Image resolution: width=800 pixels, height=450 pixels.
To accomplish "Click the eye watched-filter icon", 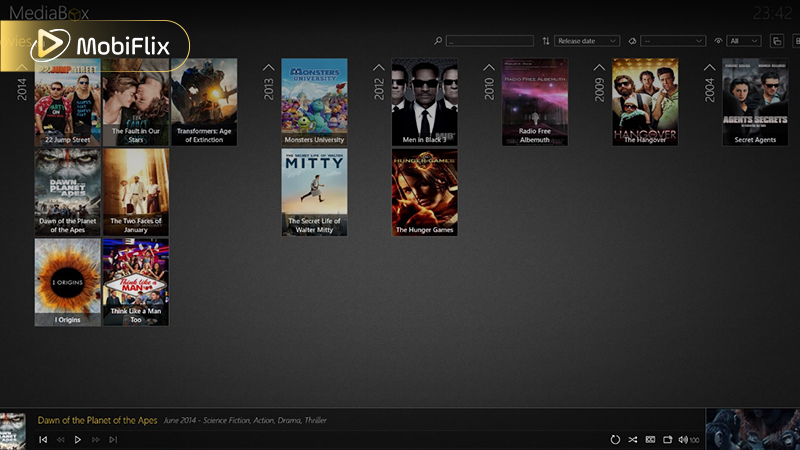I will (718, 41).
